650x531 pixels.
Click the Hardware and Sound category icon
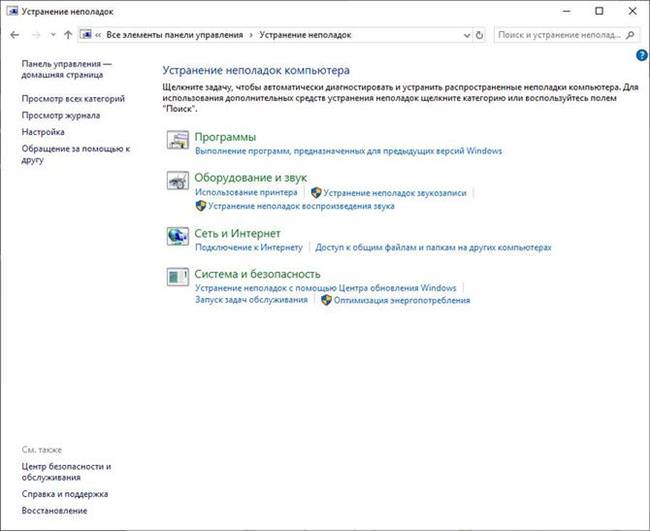click(178, 181)
